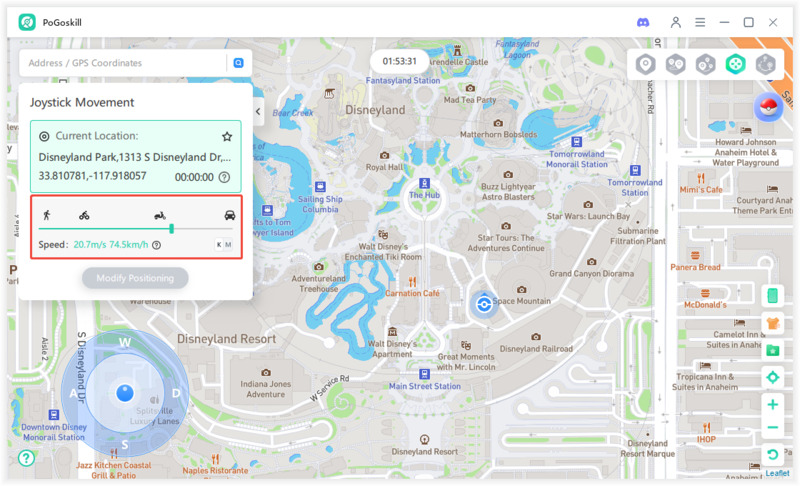Select the two-spot route mode icon
This screenshot has width=800, height=486.
click(676, 64)
